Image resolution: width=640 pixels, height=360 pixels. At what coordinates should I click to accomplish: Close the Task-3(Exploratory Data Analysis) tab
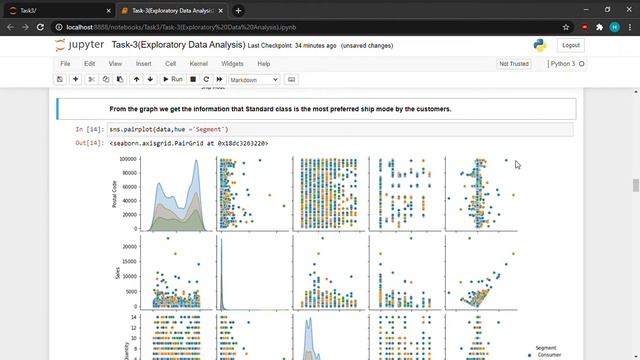pyautogui.click(x=221, y=11)
